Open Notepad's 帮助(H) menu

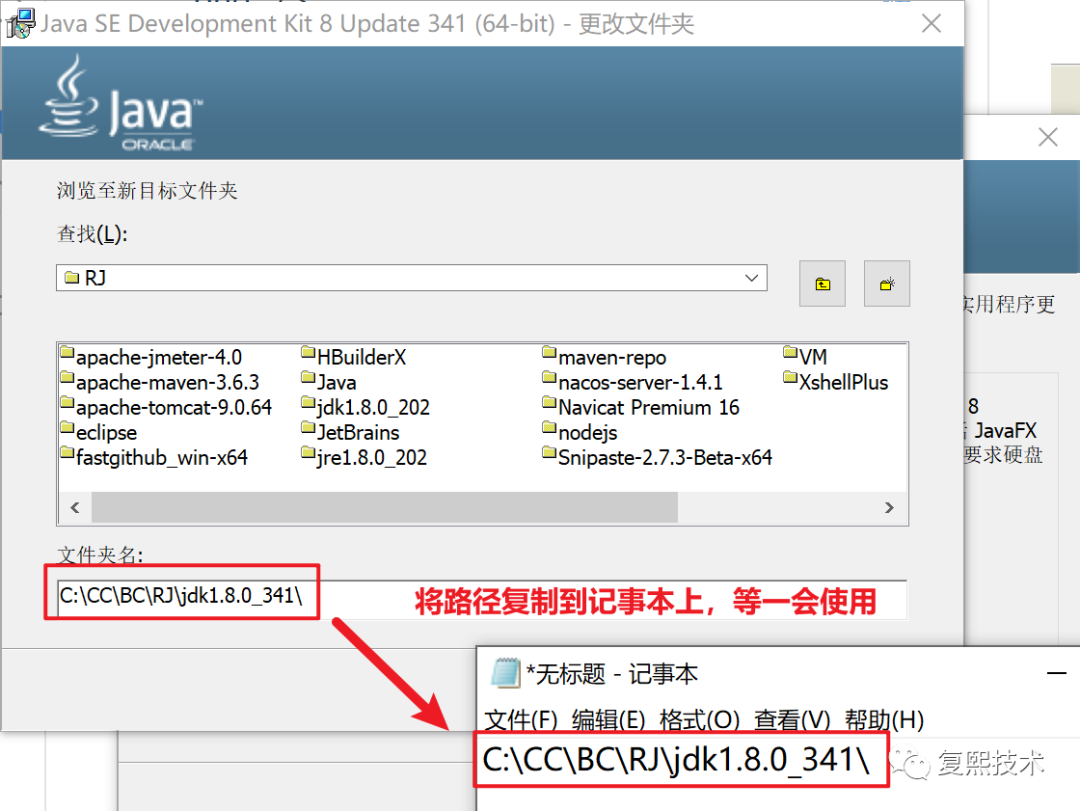tap(884, 719)
